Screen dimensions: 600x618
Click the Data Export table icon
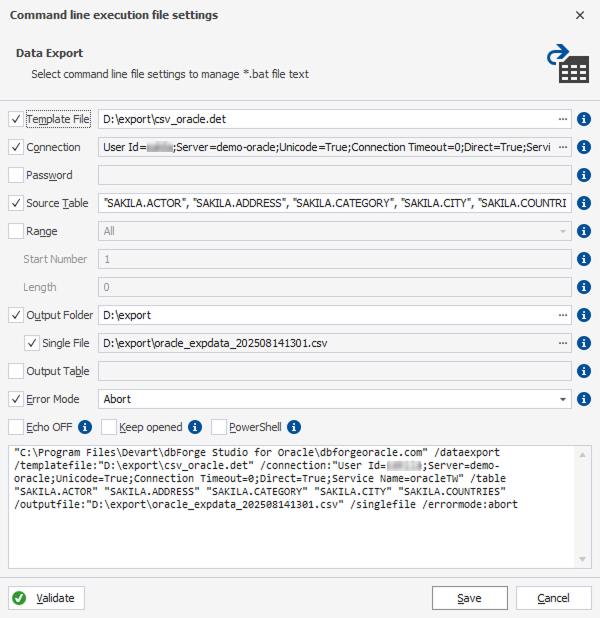pyautogui.click(x=568, y=64)
